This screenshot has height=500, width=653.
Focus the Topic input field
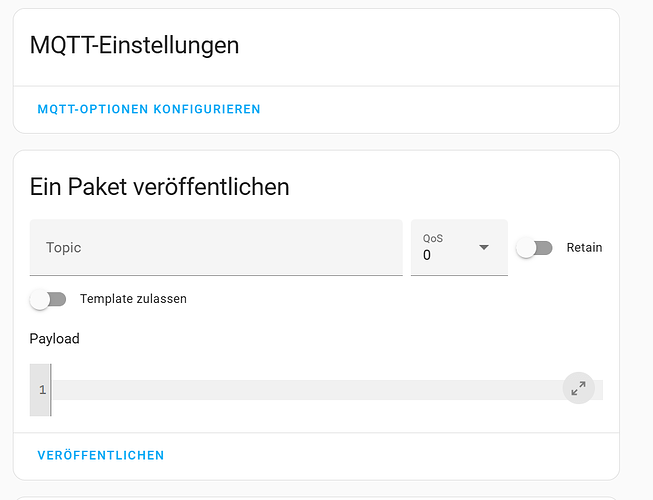click(x=216, y=247)
